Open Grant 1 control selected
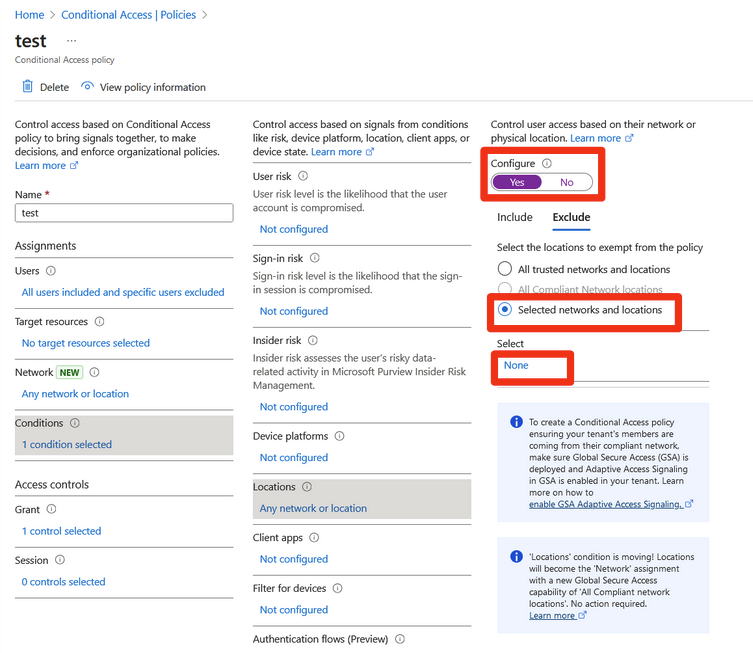753x653 pixels. coord(61,531)
